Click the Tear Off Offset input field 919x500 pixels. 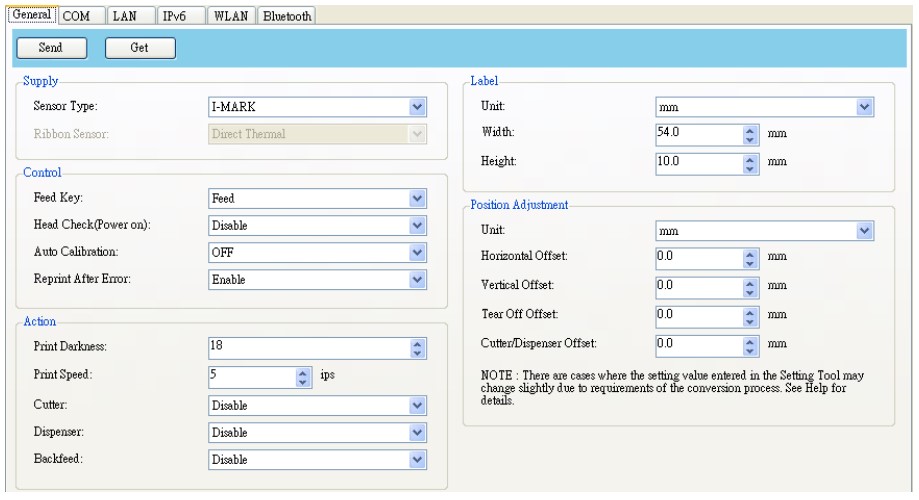coord(698,314)
